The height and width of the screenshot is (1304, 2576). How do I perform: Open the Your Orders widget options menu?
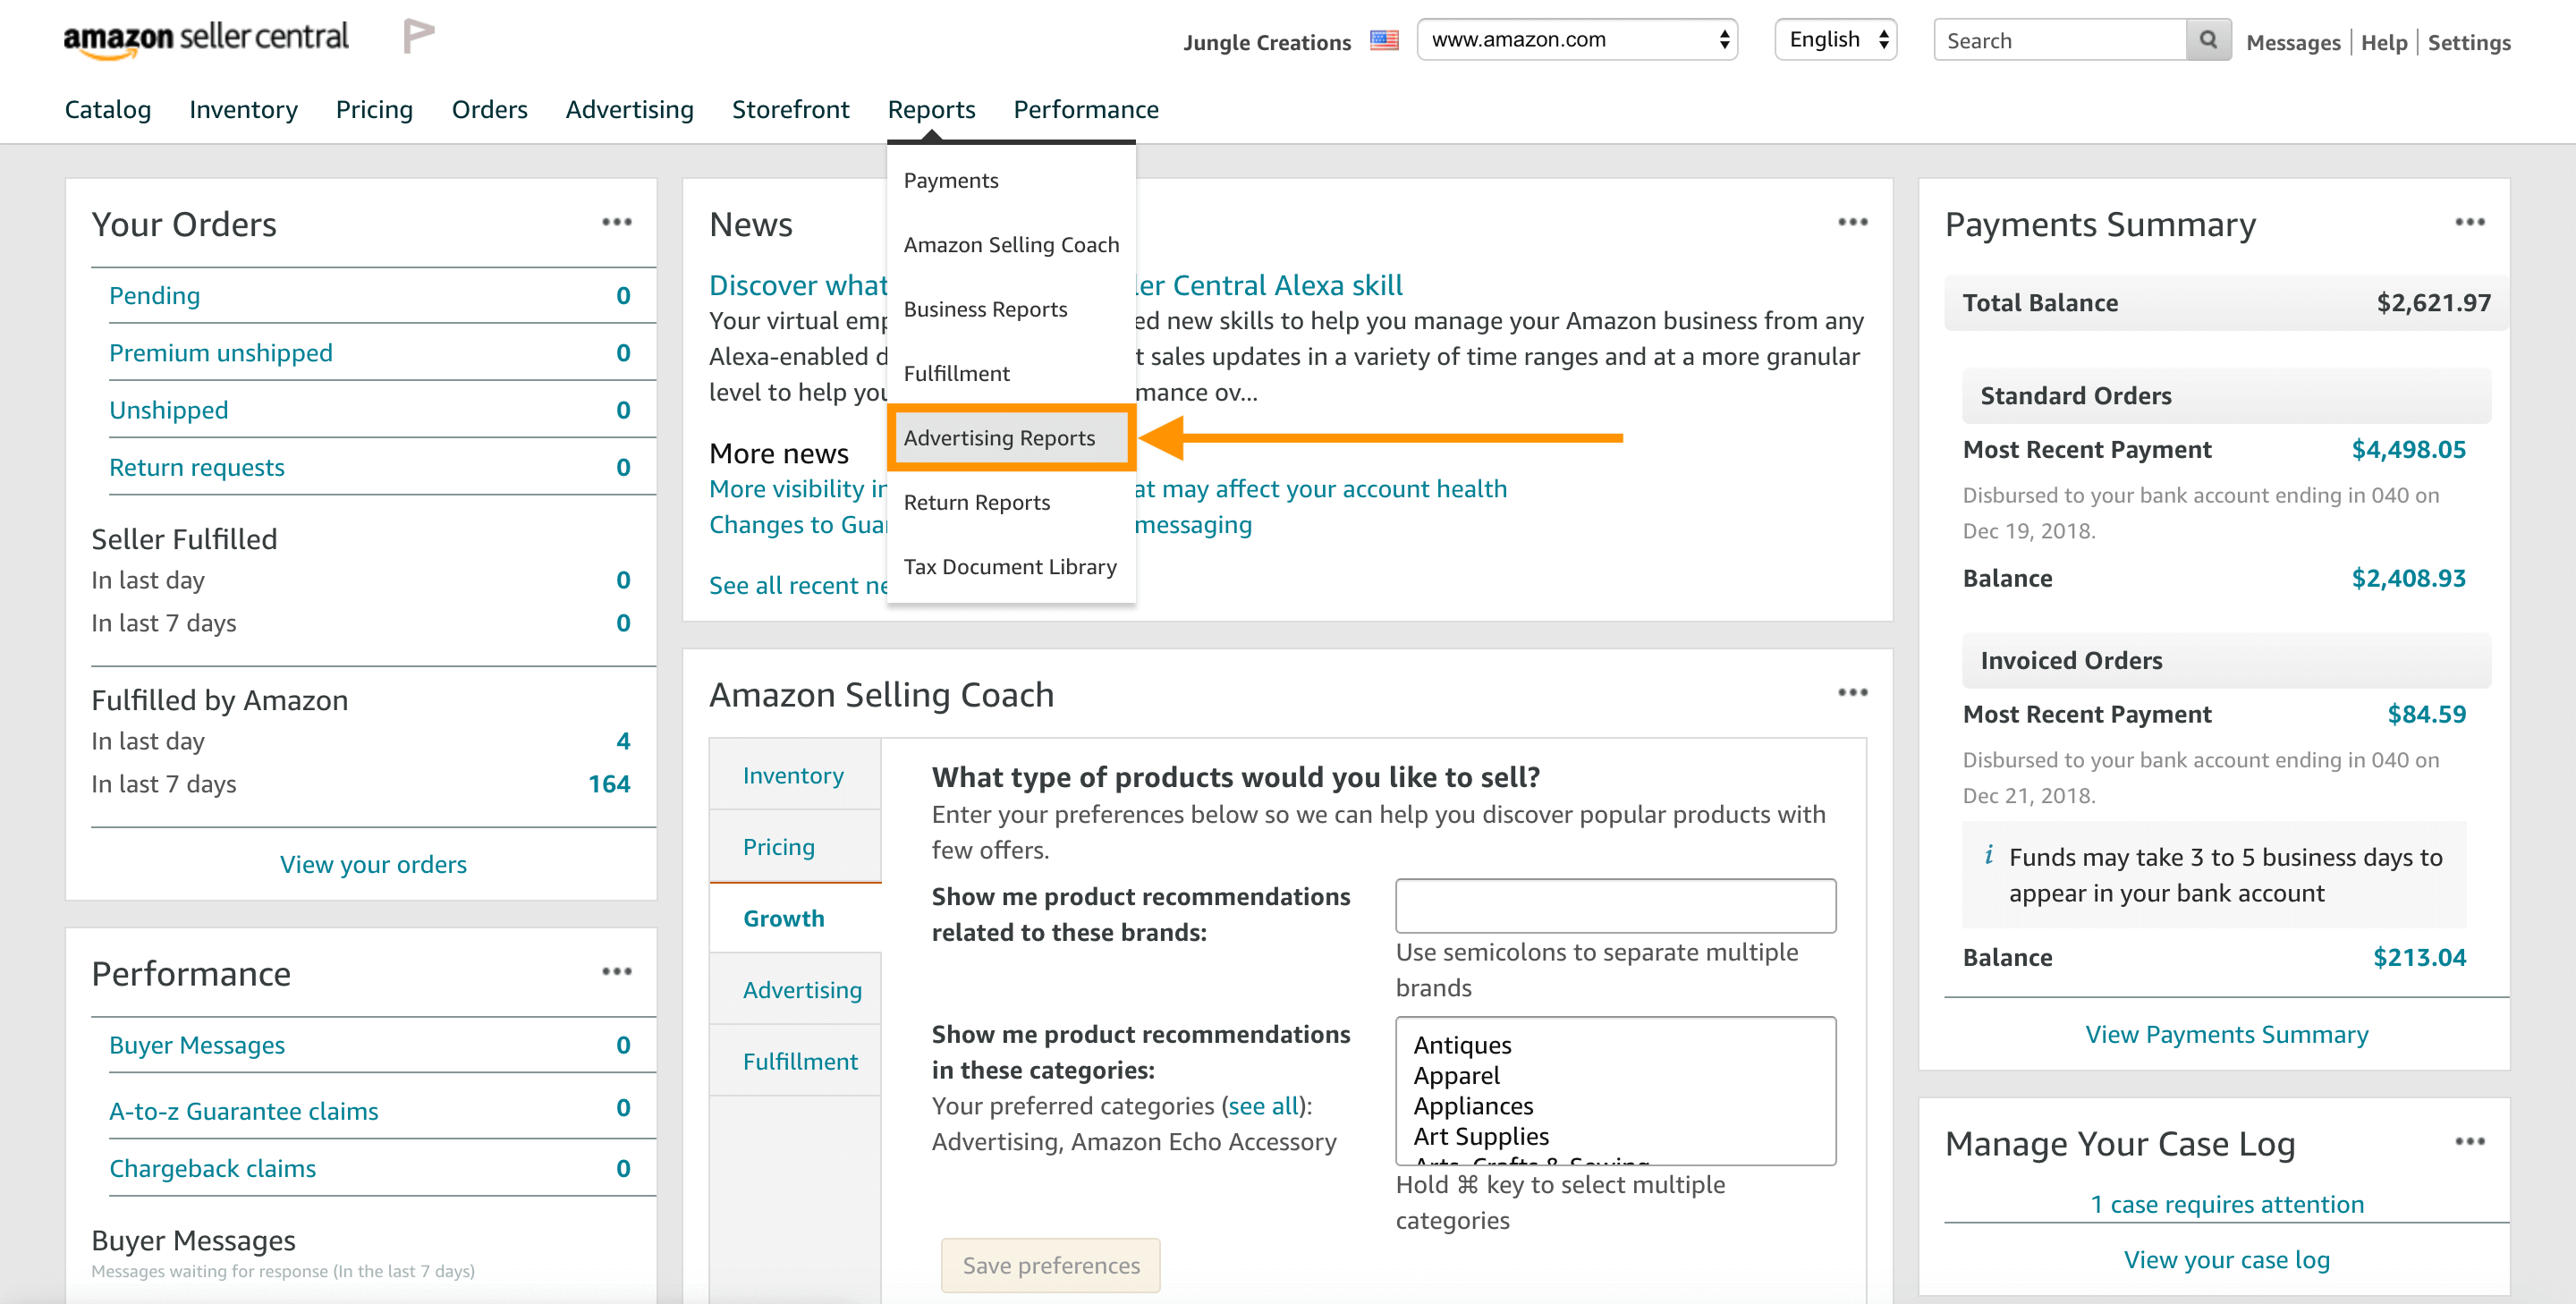(x=617, y=222)
